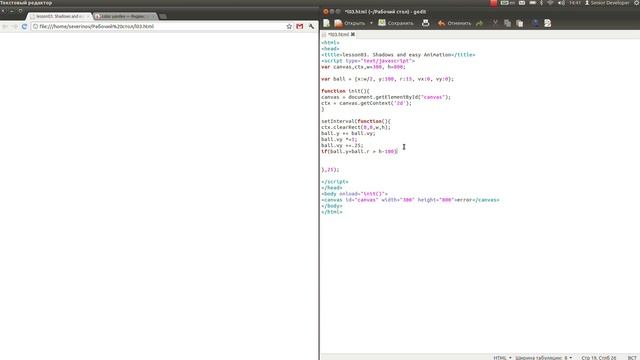Click the closing </script> tag line
The width and height of the screenshot is (640, 360).
pos(335,182)
